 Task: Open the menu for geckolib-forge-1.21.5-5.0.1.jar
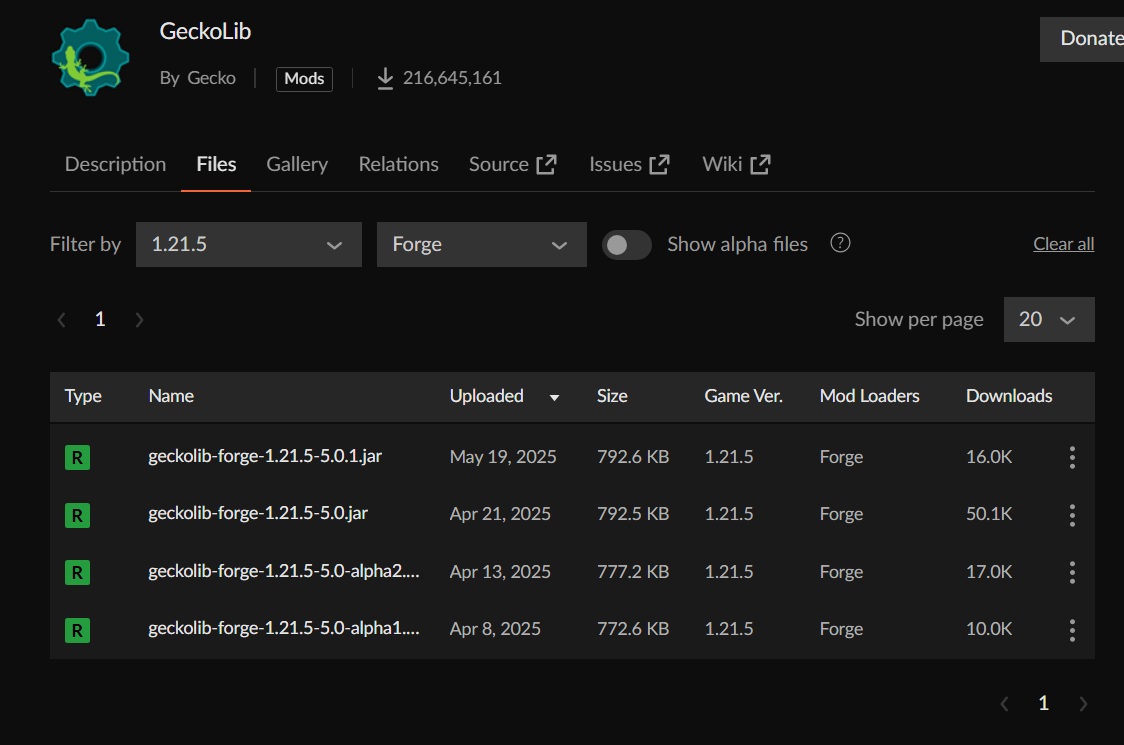1072,457
